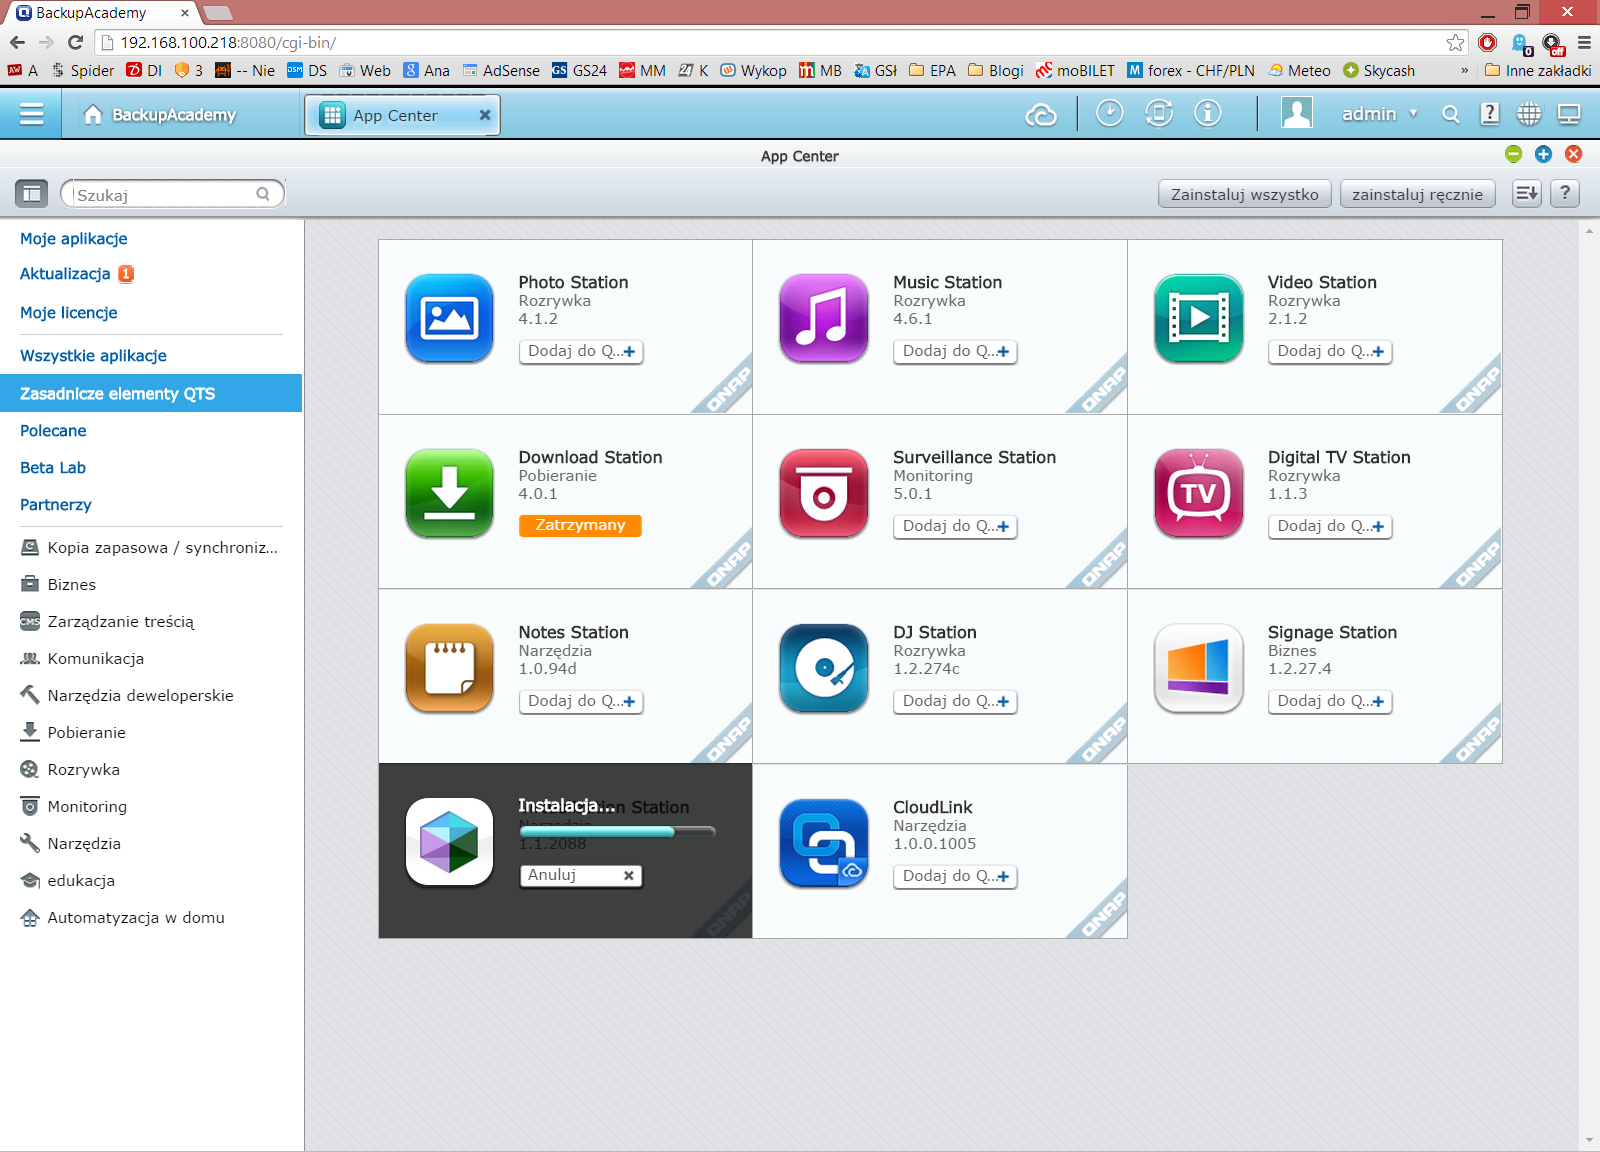Open the Partnerzy category

pos(56,505)
